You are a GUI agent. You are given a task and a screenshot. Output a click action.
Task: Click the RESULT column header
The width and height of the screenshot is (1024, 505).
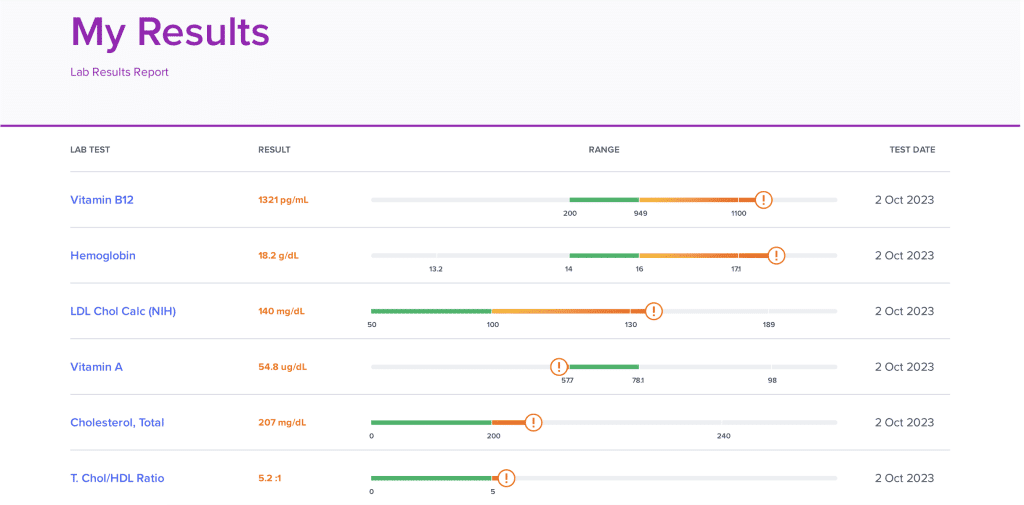[274, 150]
